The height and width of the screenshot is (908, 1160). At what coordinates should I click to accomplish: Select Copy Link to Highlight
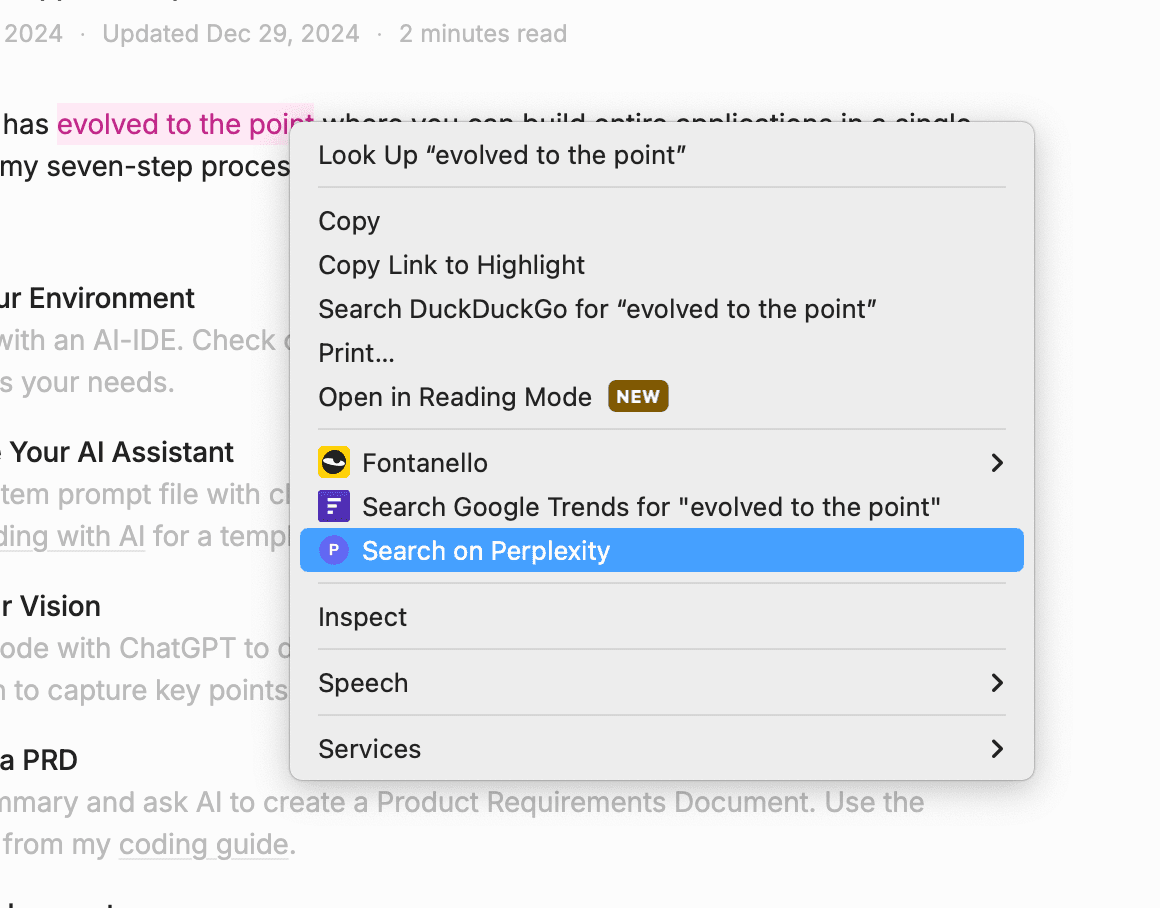pyautogui.click(x=451, y=264)
